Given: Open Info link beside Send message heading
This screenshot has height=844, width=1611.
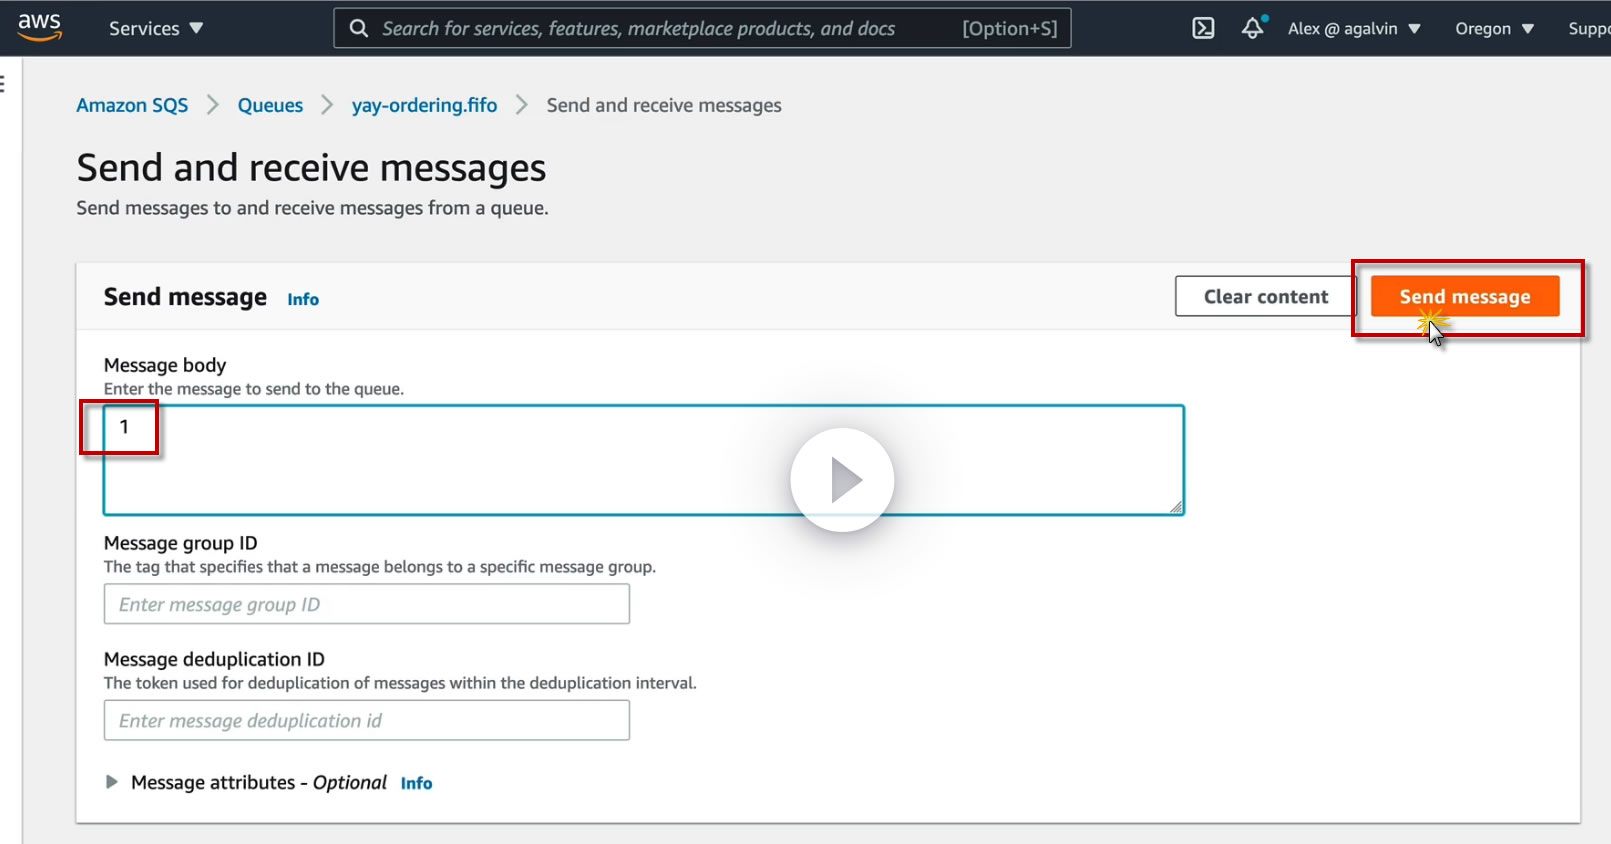Looking at the screenshot, I should [303, 299].
